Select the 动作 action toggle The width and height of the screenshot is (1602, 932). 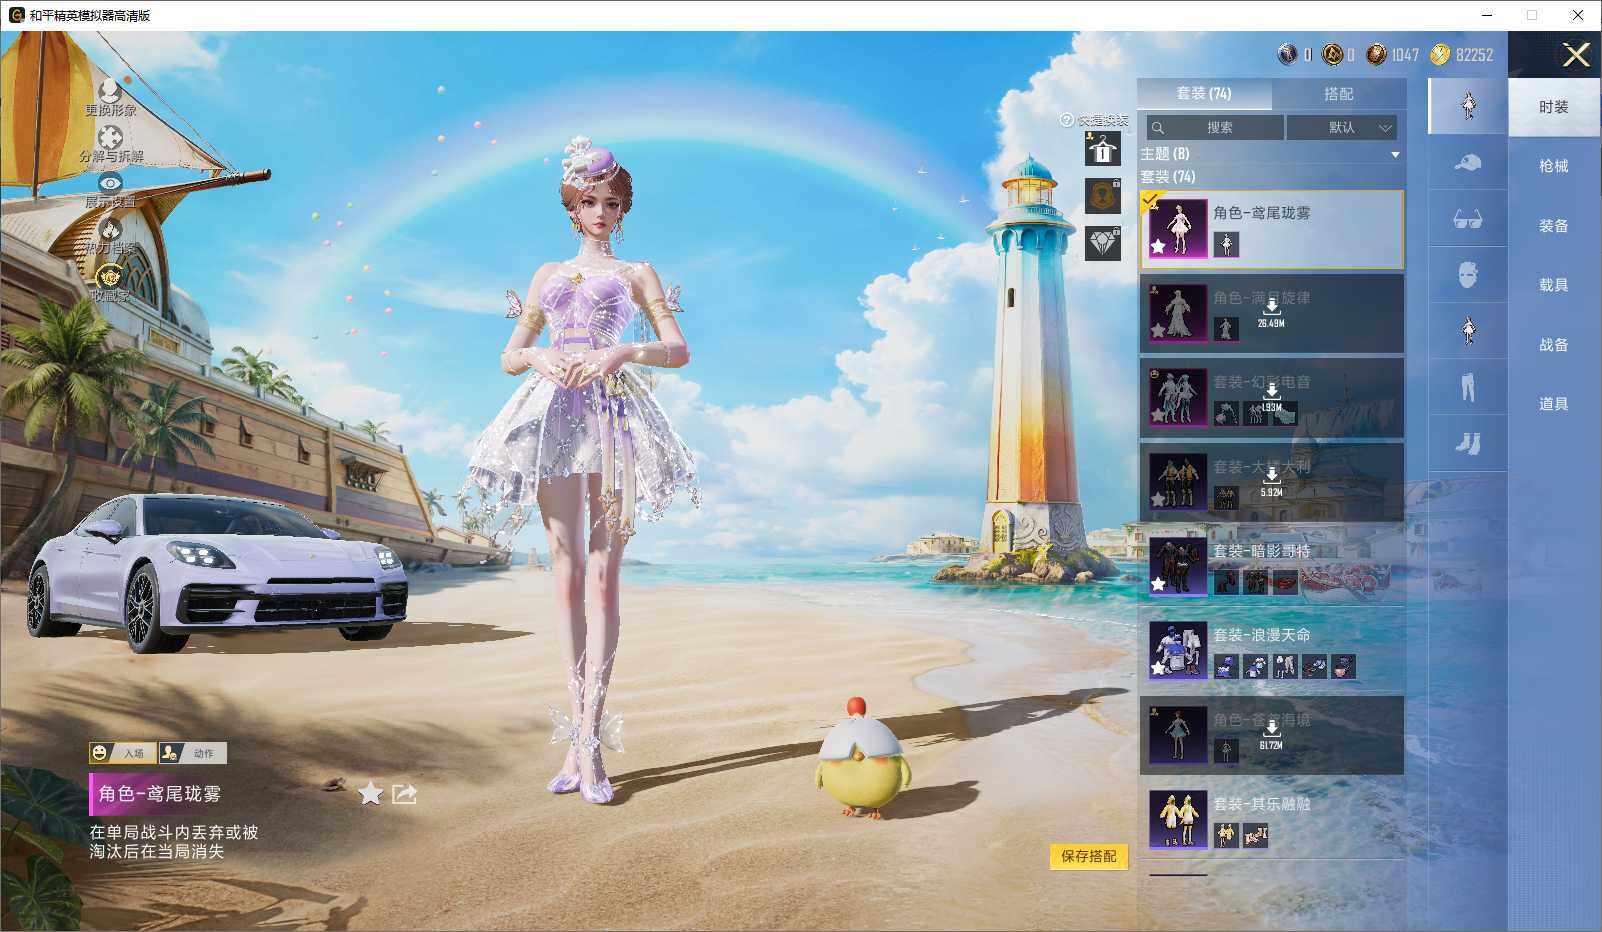pyautogui.click(x=193, y=753)
